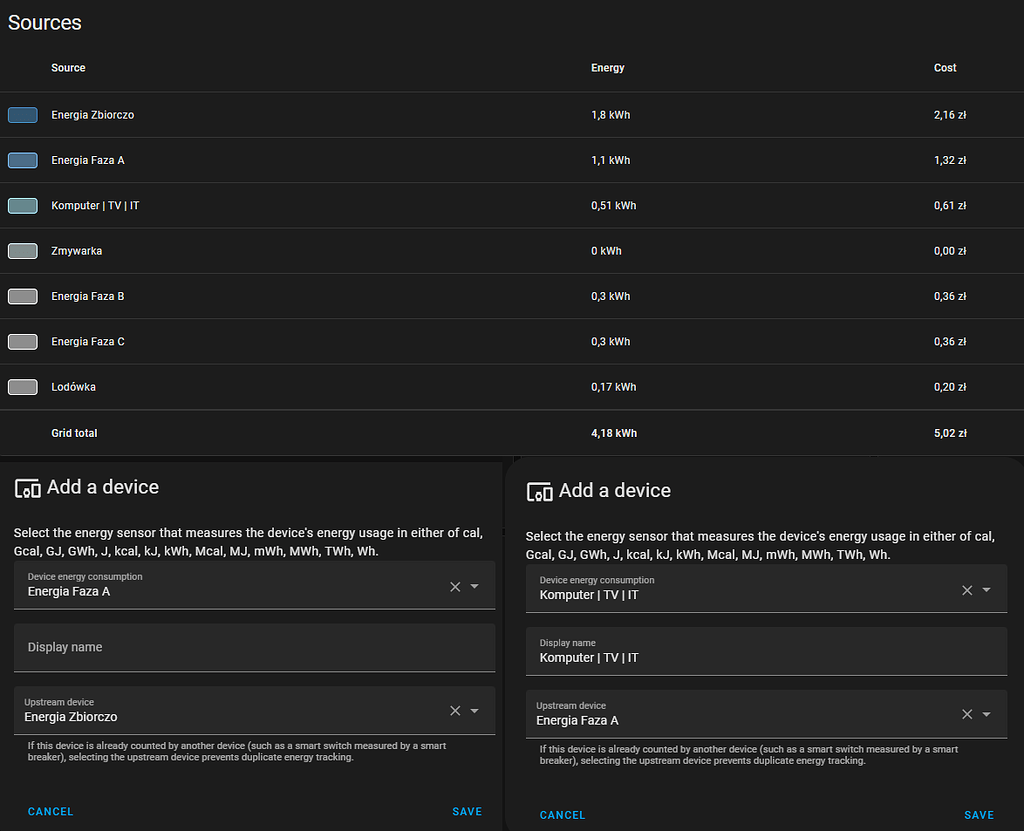Screen dimensions: 1024x831
Task: Click CANCEL in the left Add a device dialog
Action: point(50,811)
